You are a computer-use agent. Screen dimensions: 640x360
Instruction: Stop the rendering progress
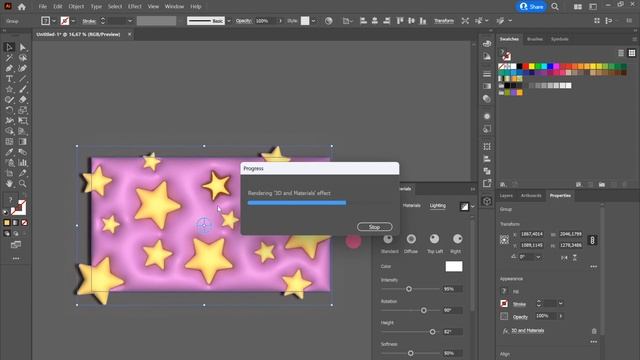tap(374, 227)
